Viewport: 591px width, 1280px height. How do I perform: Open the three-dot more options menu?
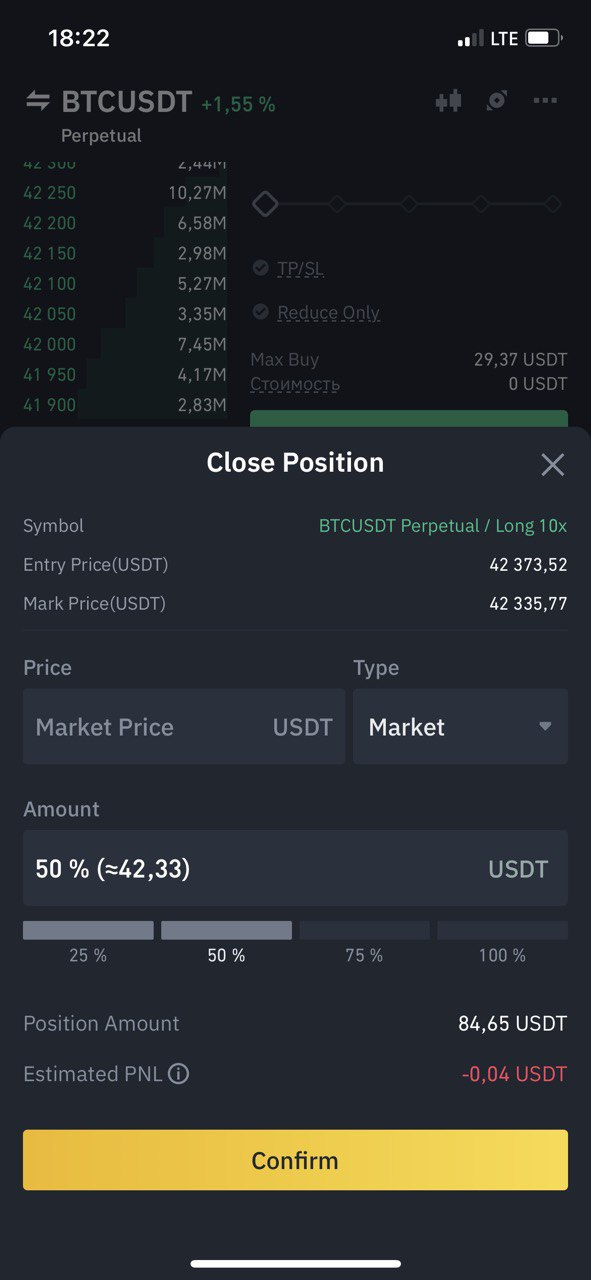click(545, 101)
